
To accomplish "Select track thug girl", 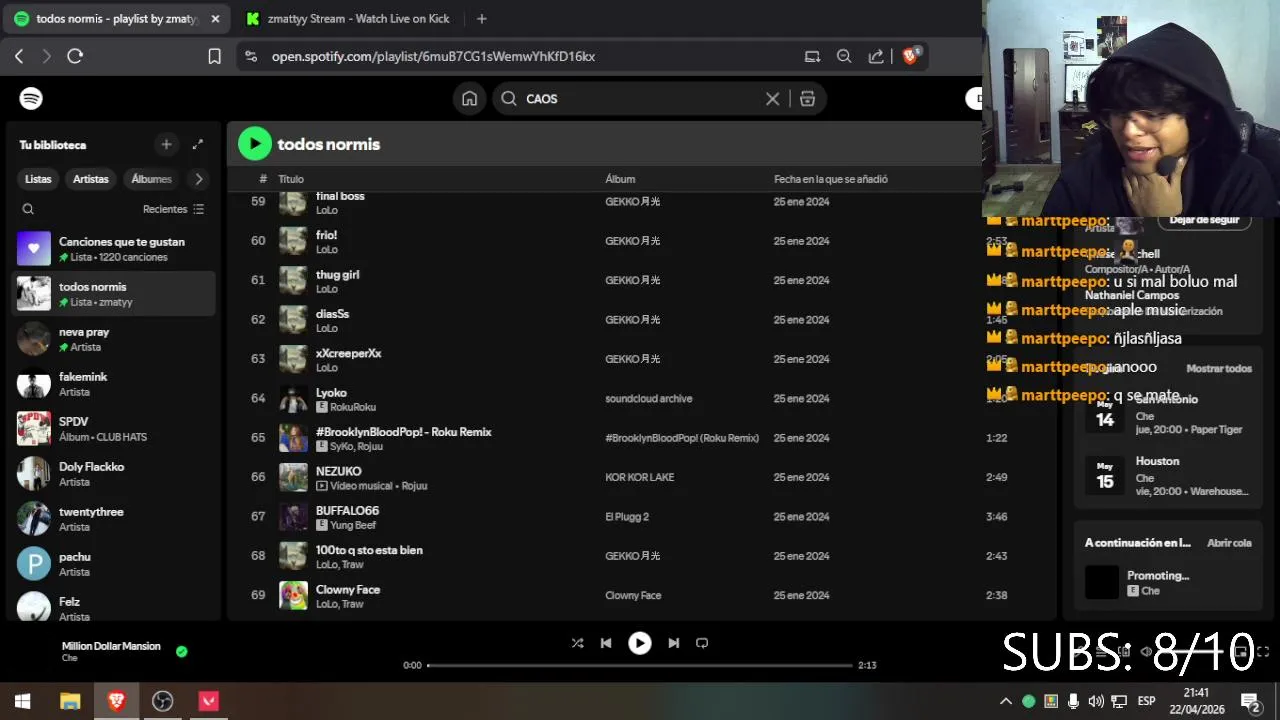I will click(337, 274).
